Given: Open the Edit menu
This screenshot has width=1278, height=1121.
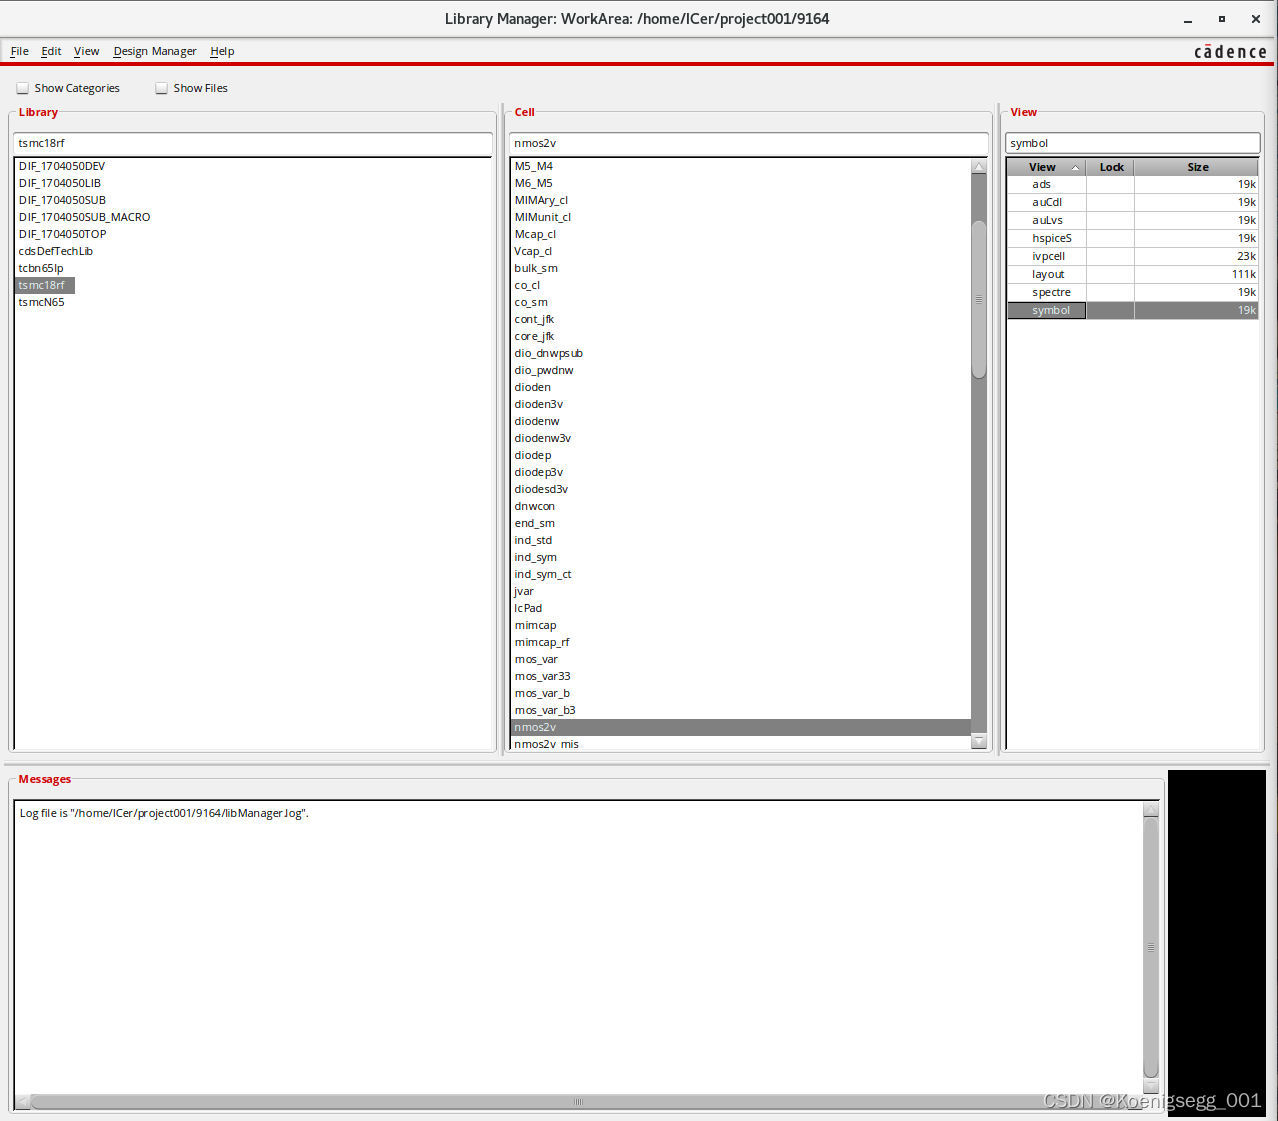Looking at the screenshot, I should click(51, 51).
